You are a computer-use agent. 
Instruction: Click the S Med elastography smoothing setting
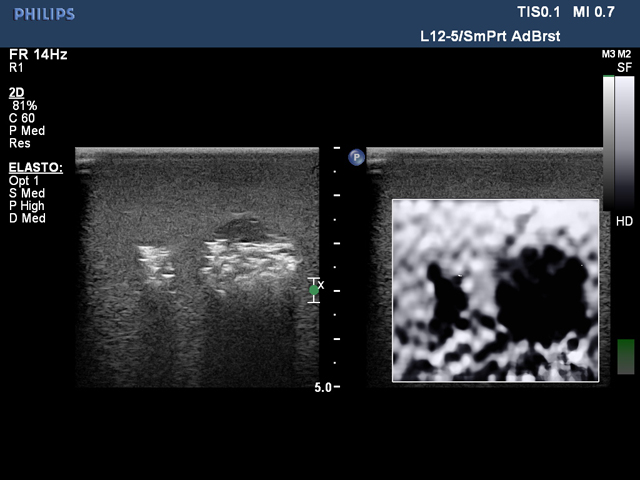27,193
